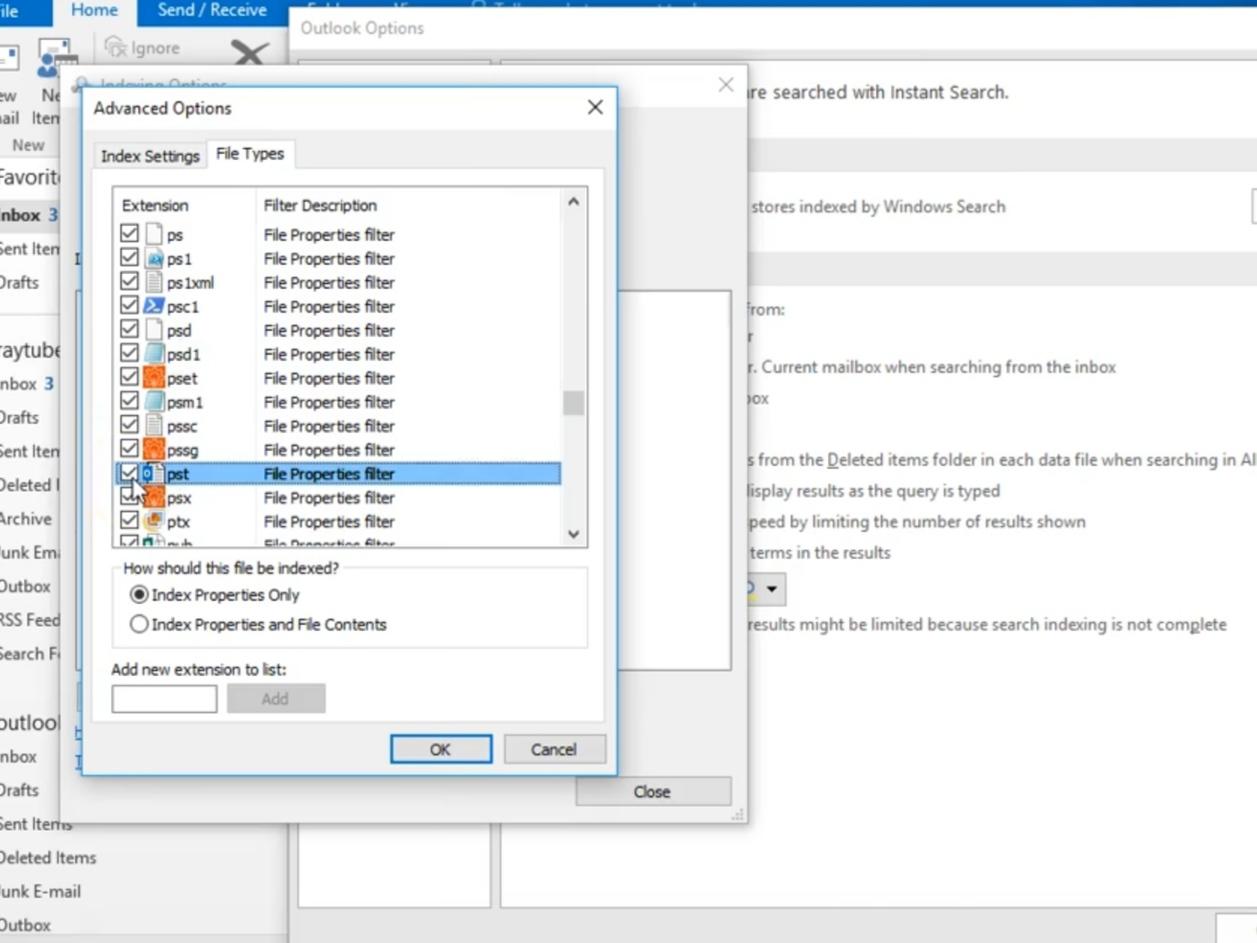Uncheck the ps extension checkbox
This screenshot has width=1257, height=943.
click(129, 234)
